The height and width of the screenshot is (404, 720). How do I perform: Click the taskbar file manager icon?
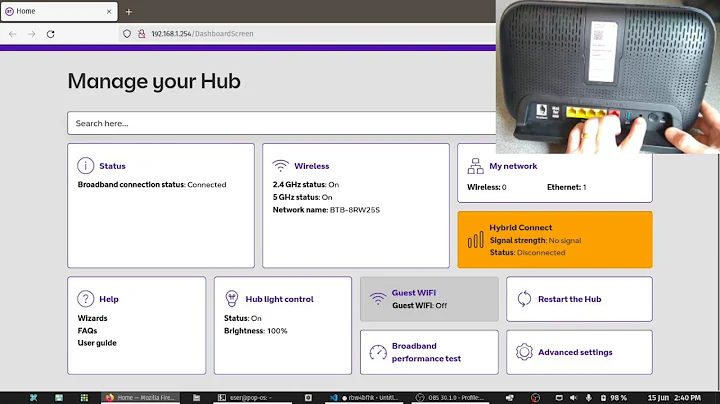(197, 398)
